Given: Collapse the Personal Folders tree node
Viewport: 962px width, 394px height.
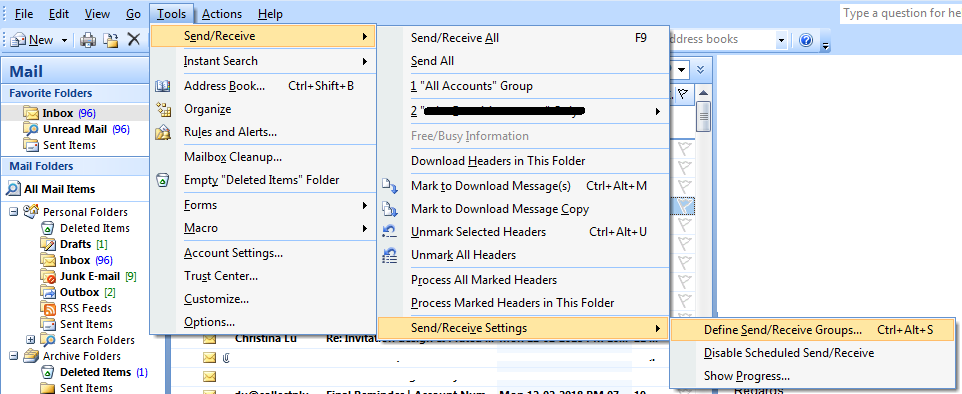Looking at the screenshot, I should tap(13, 212).
